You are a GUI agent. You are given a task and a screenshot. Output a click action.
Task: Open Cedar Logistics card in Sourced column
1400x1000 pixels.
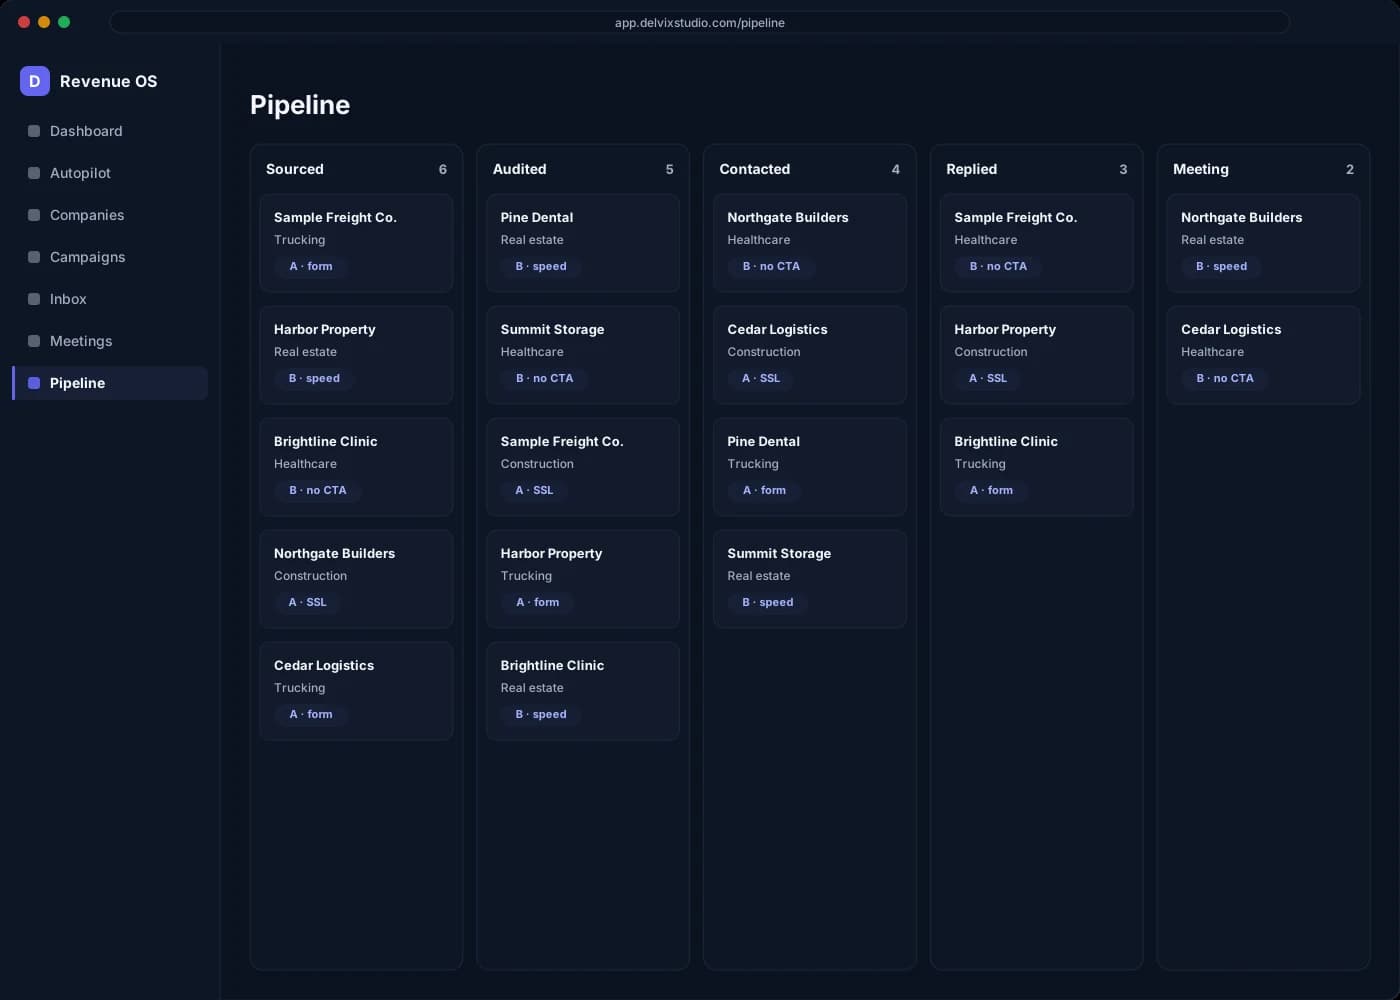(x=356, y=691)
